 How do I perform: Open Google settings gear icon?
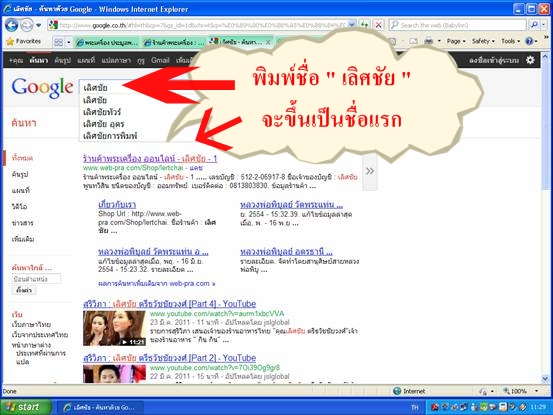coord(530,60)
